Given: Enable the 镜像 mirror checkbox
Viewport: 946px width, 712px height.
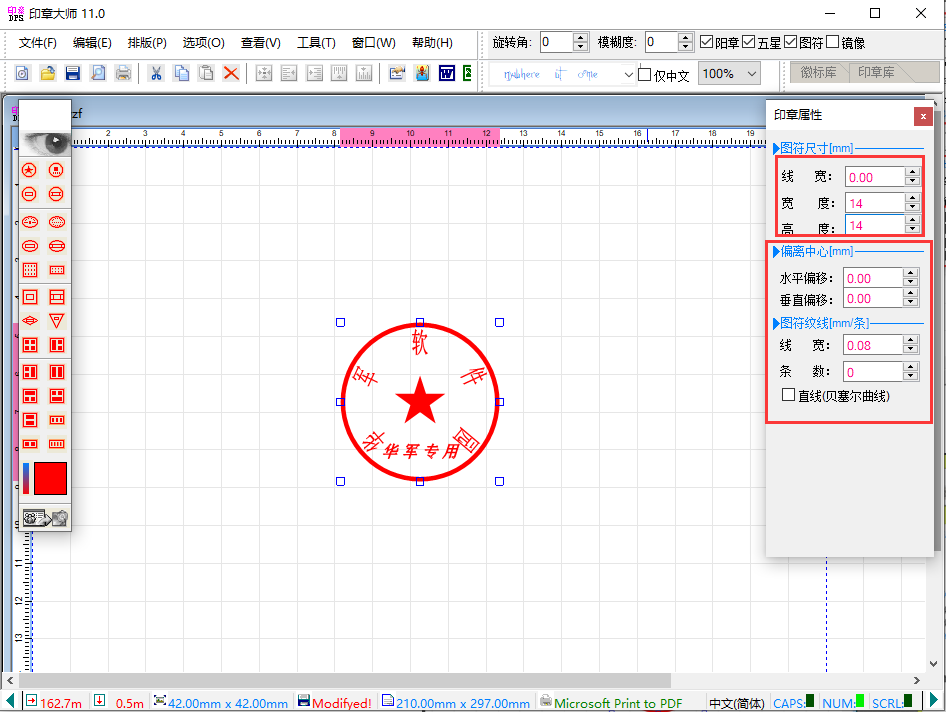Looking at the screenshot, I should point(832,43).
